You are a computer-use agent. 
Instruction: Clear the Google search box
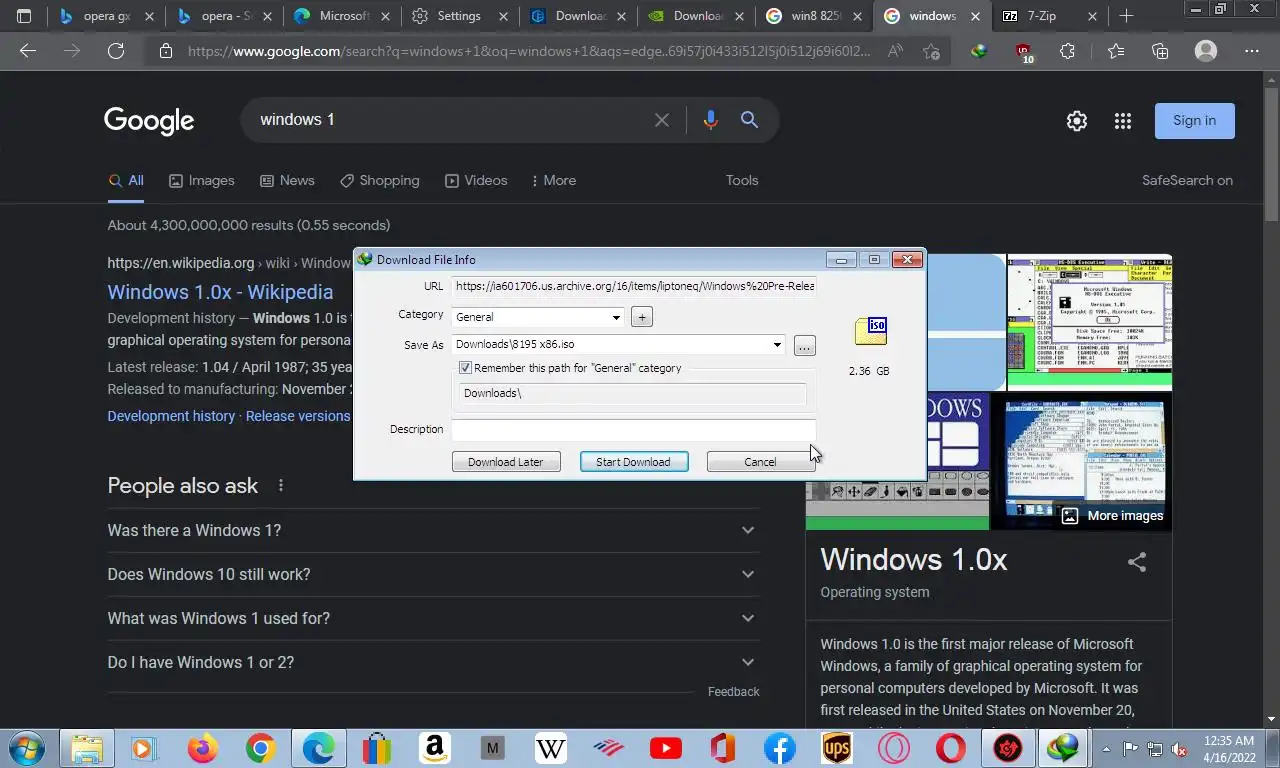click(662, 120)
